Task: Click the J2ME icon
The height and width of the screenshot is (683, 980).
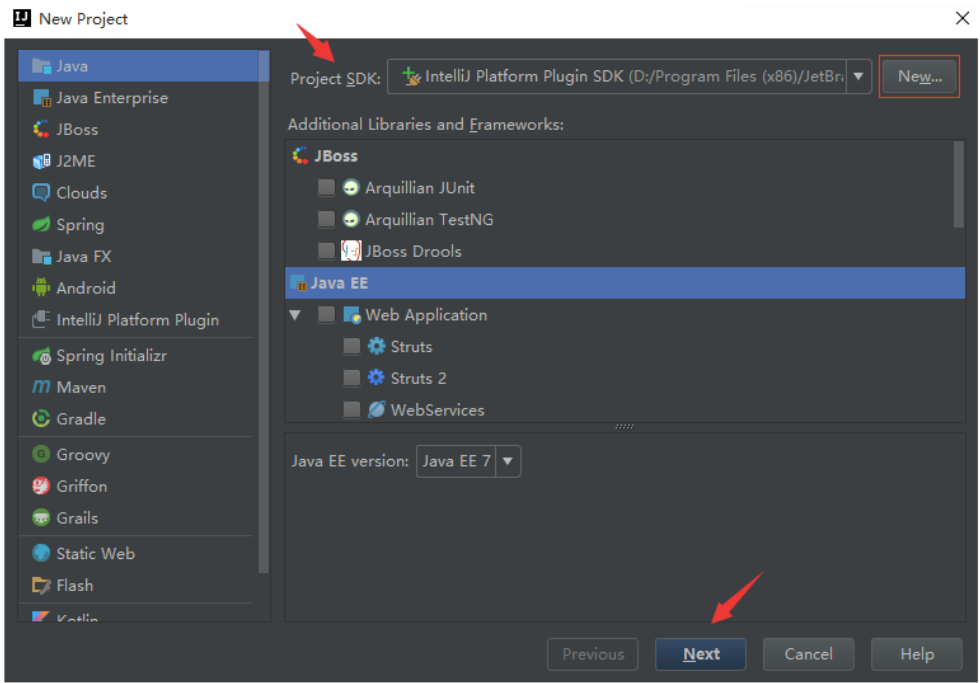Action: pos(41,161)
